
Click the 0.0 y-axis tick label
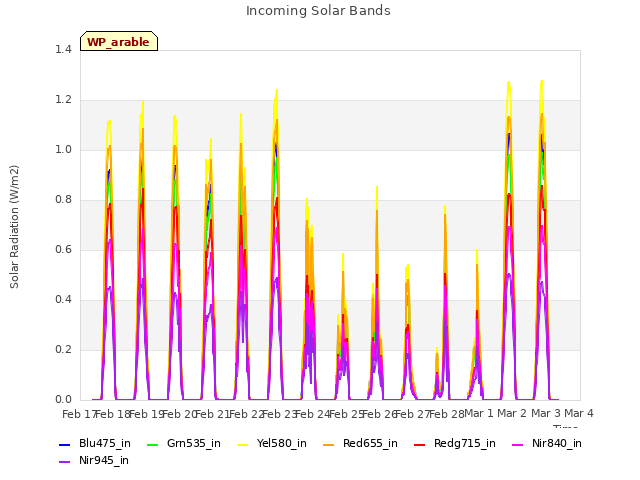coord(63,400)
